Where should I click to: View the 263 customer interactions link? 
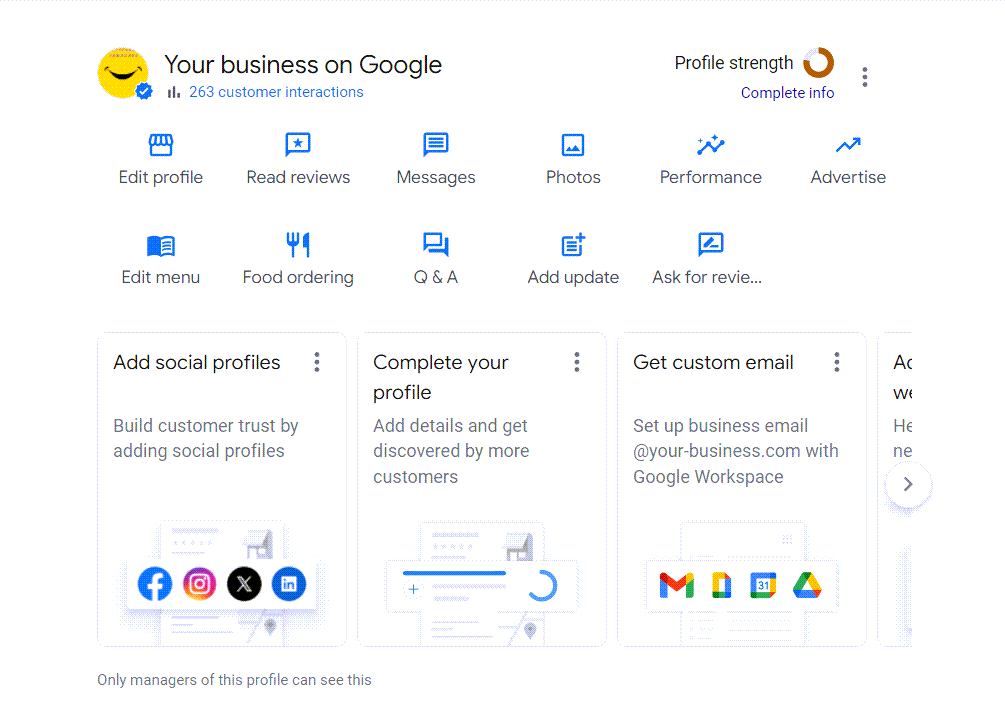(276, 91)
